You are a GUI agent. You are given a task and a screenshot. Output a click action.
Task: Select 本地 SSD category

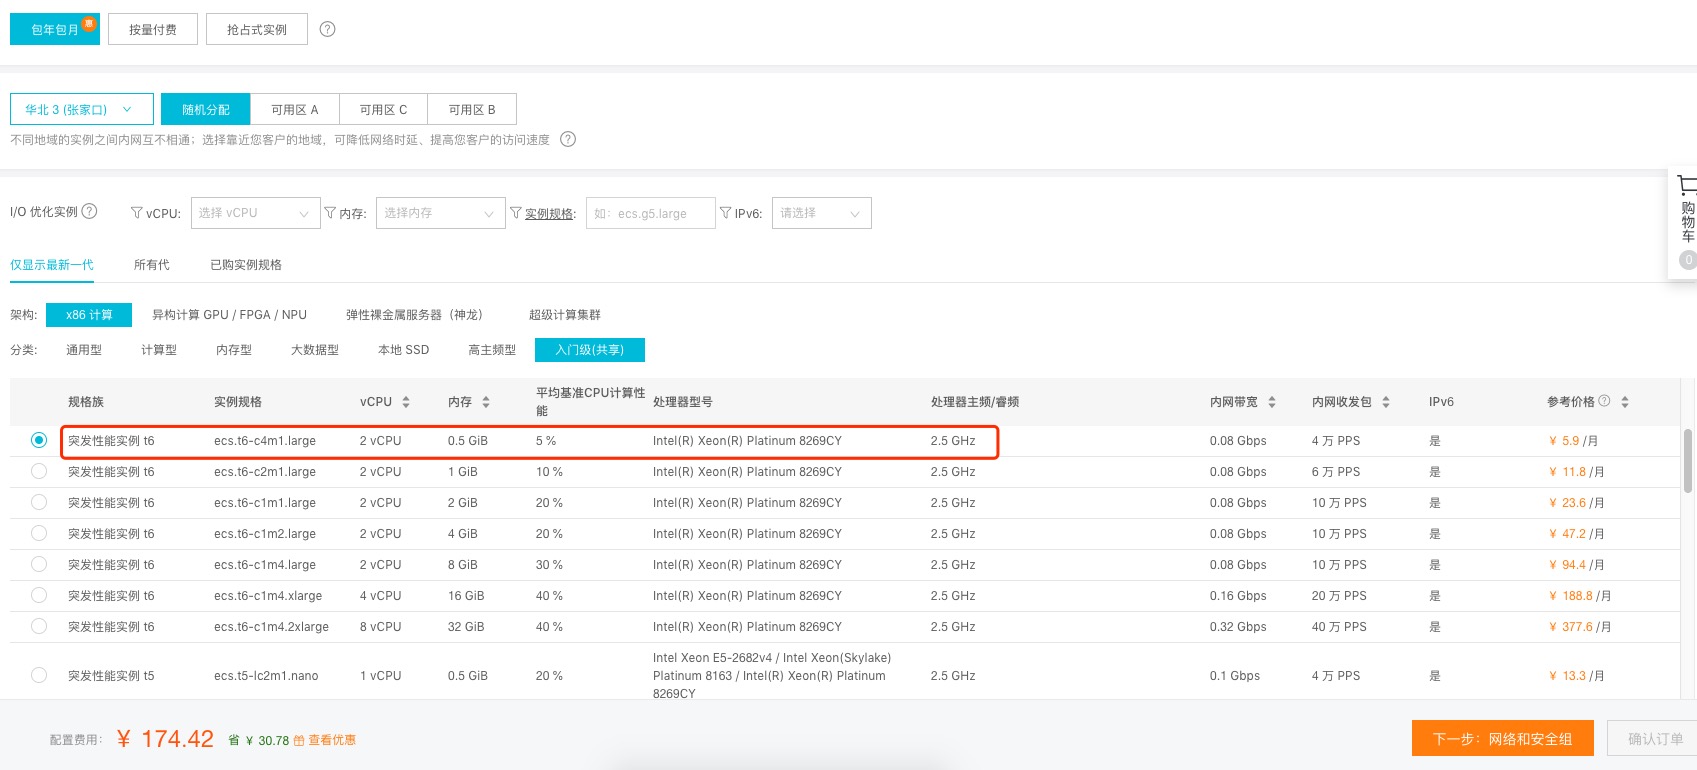(404, 350)
